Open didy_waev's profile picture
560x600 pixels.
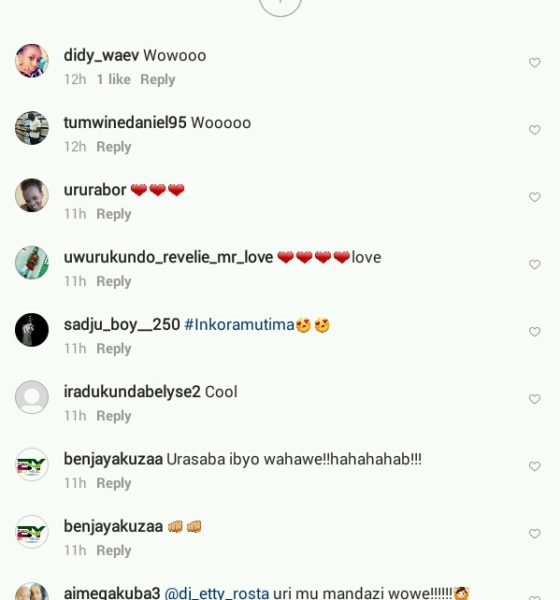tap(32, 60)
